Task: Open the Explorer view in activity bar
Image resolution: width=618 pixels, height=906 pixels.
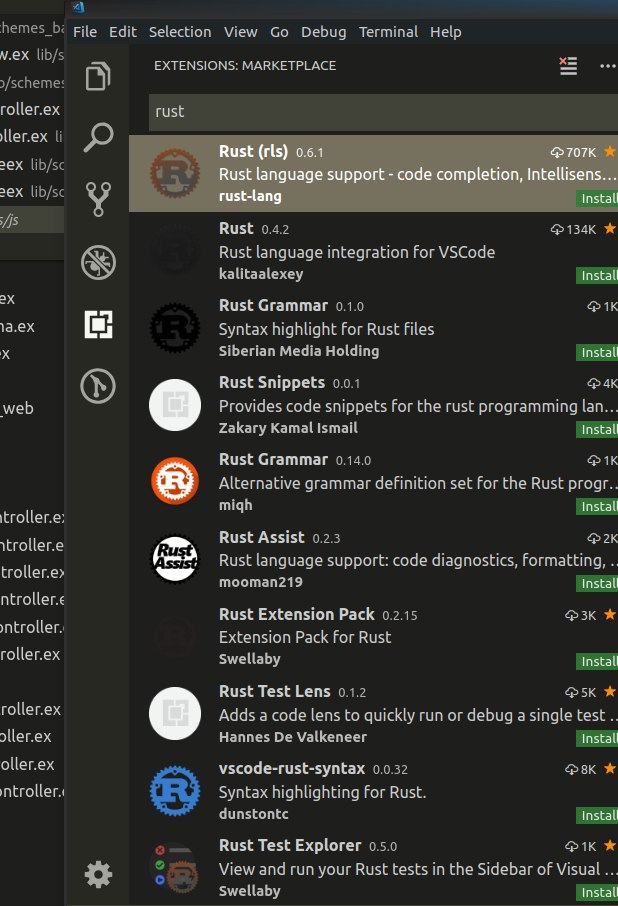Action: pos(98,76)
